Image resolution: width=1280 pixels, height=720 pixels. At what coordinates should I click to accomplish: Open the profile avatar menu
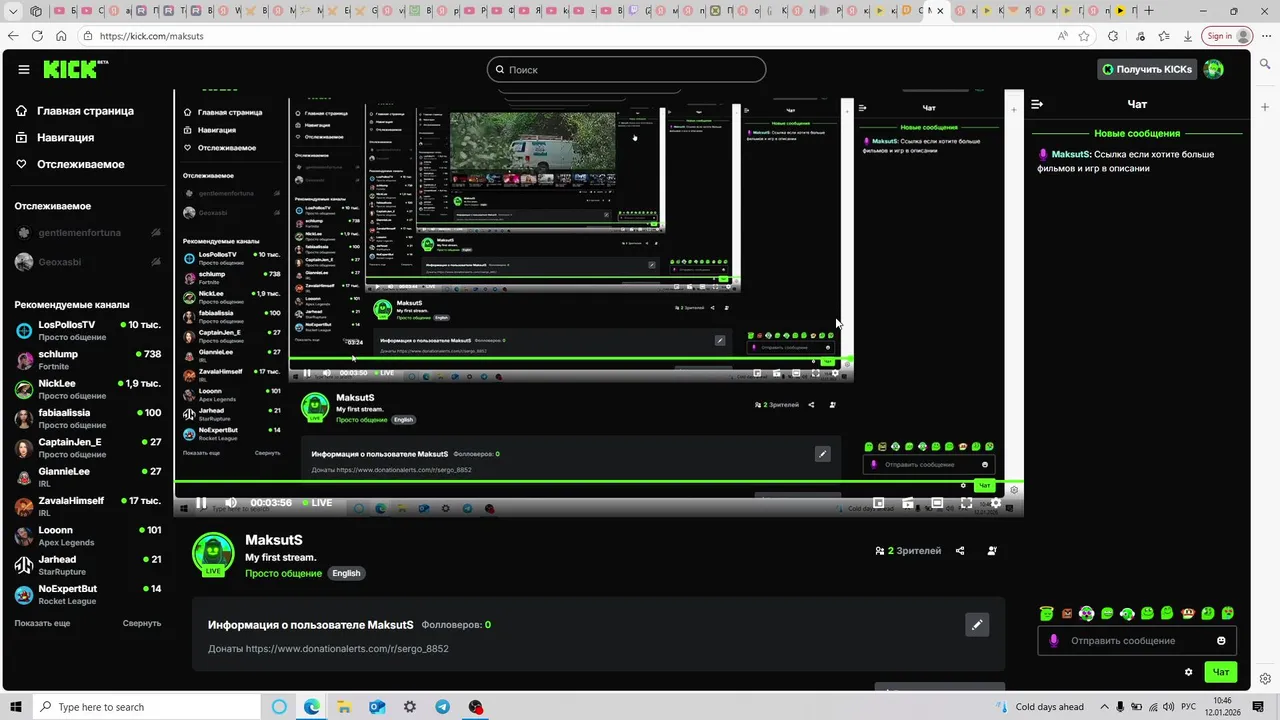click(x=1213, y=69)
